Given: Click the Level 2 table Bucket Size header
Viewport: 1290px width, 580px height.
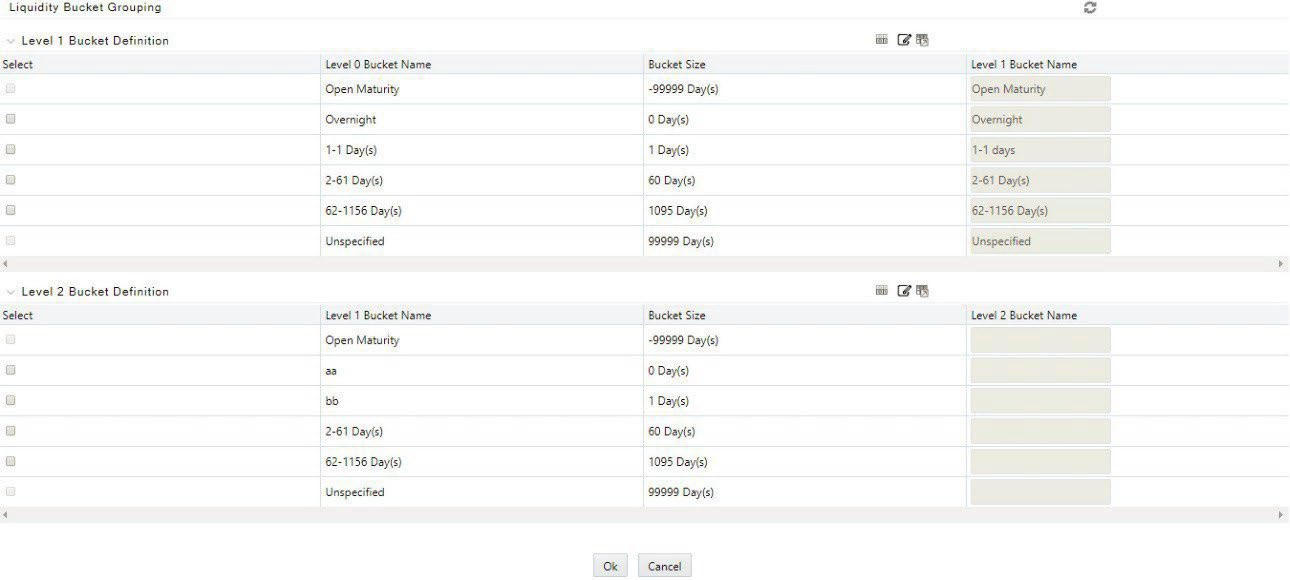Looking at the screenshot, I should (677, 315).
